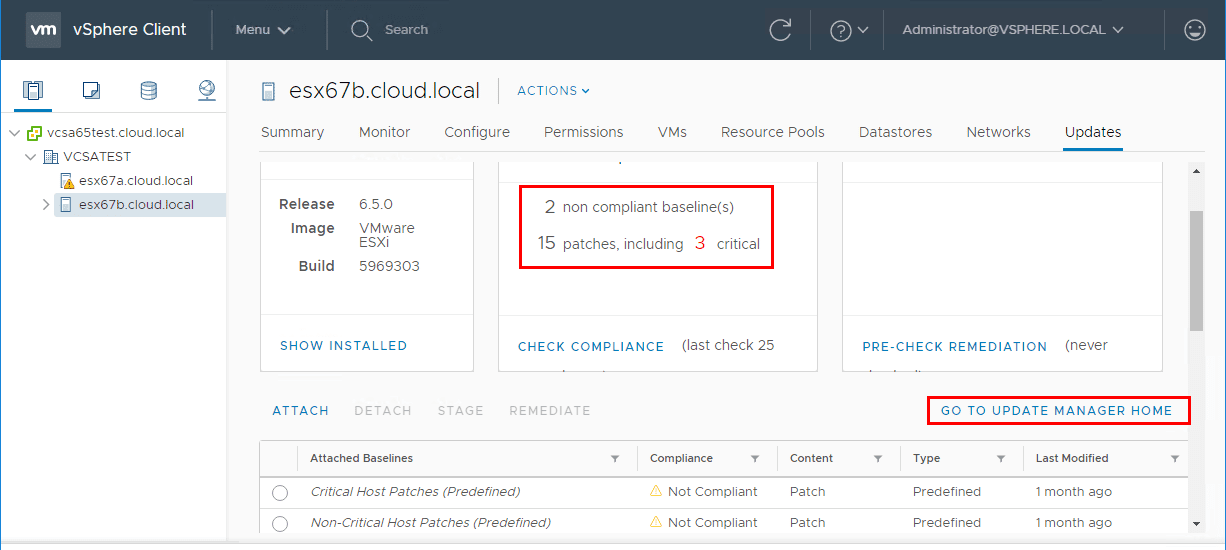Click Go To Update Manager Home
Viewport: 1226px width, 550px height.
[1056, 411]
